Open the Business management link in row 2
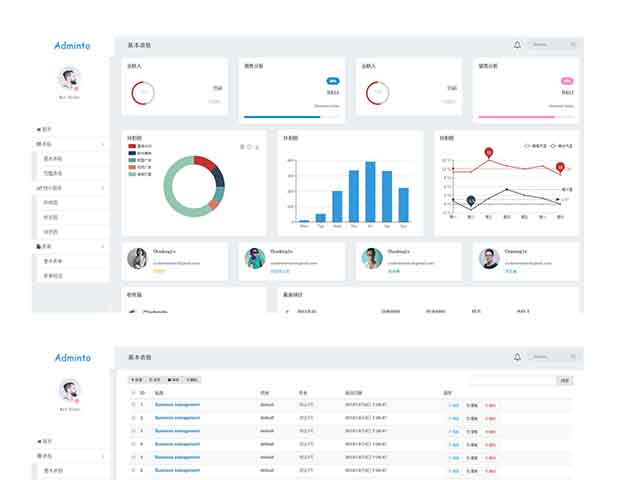This screenshot has width=640, height=480. pyautogui.click(x=177, y=418)
